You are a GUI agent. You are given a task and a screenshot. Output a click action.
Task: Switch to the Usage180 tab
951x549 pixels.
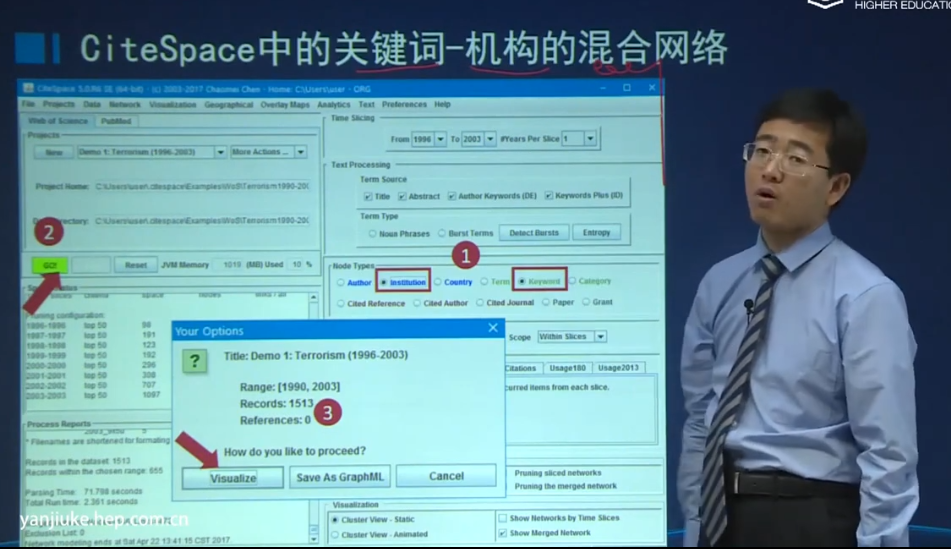pos(568,368)
